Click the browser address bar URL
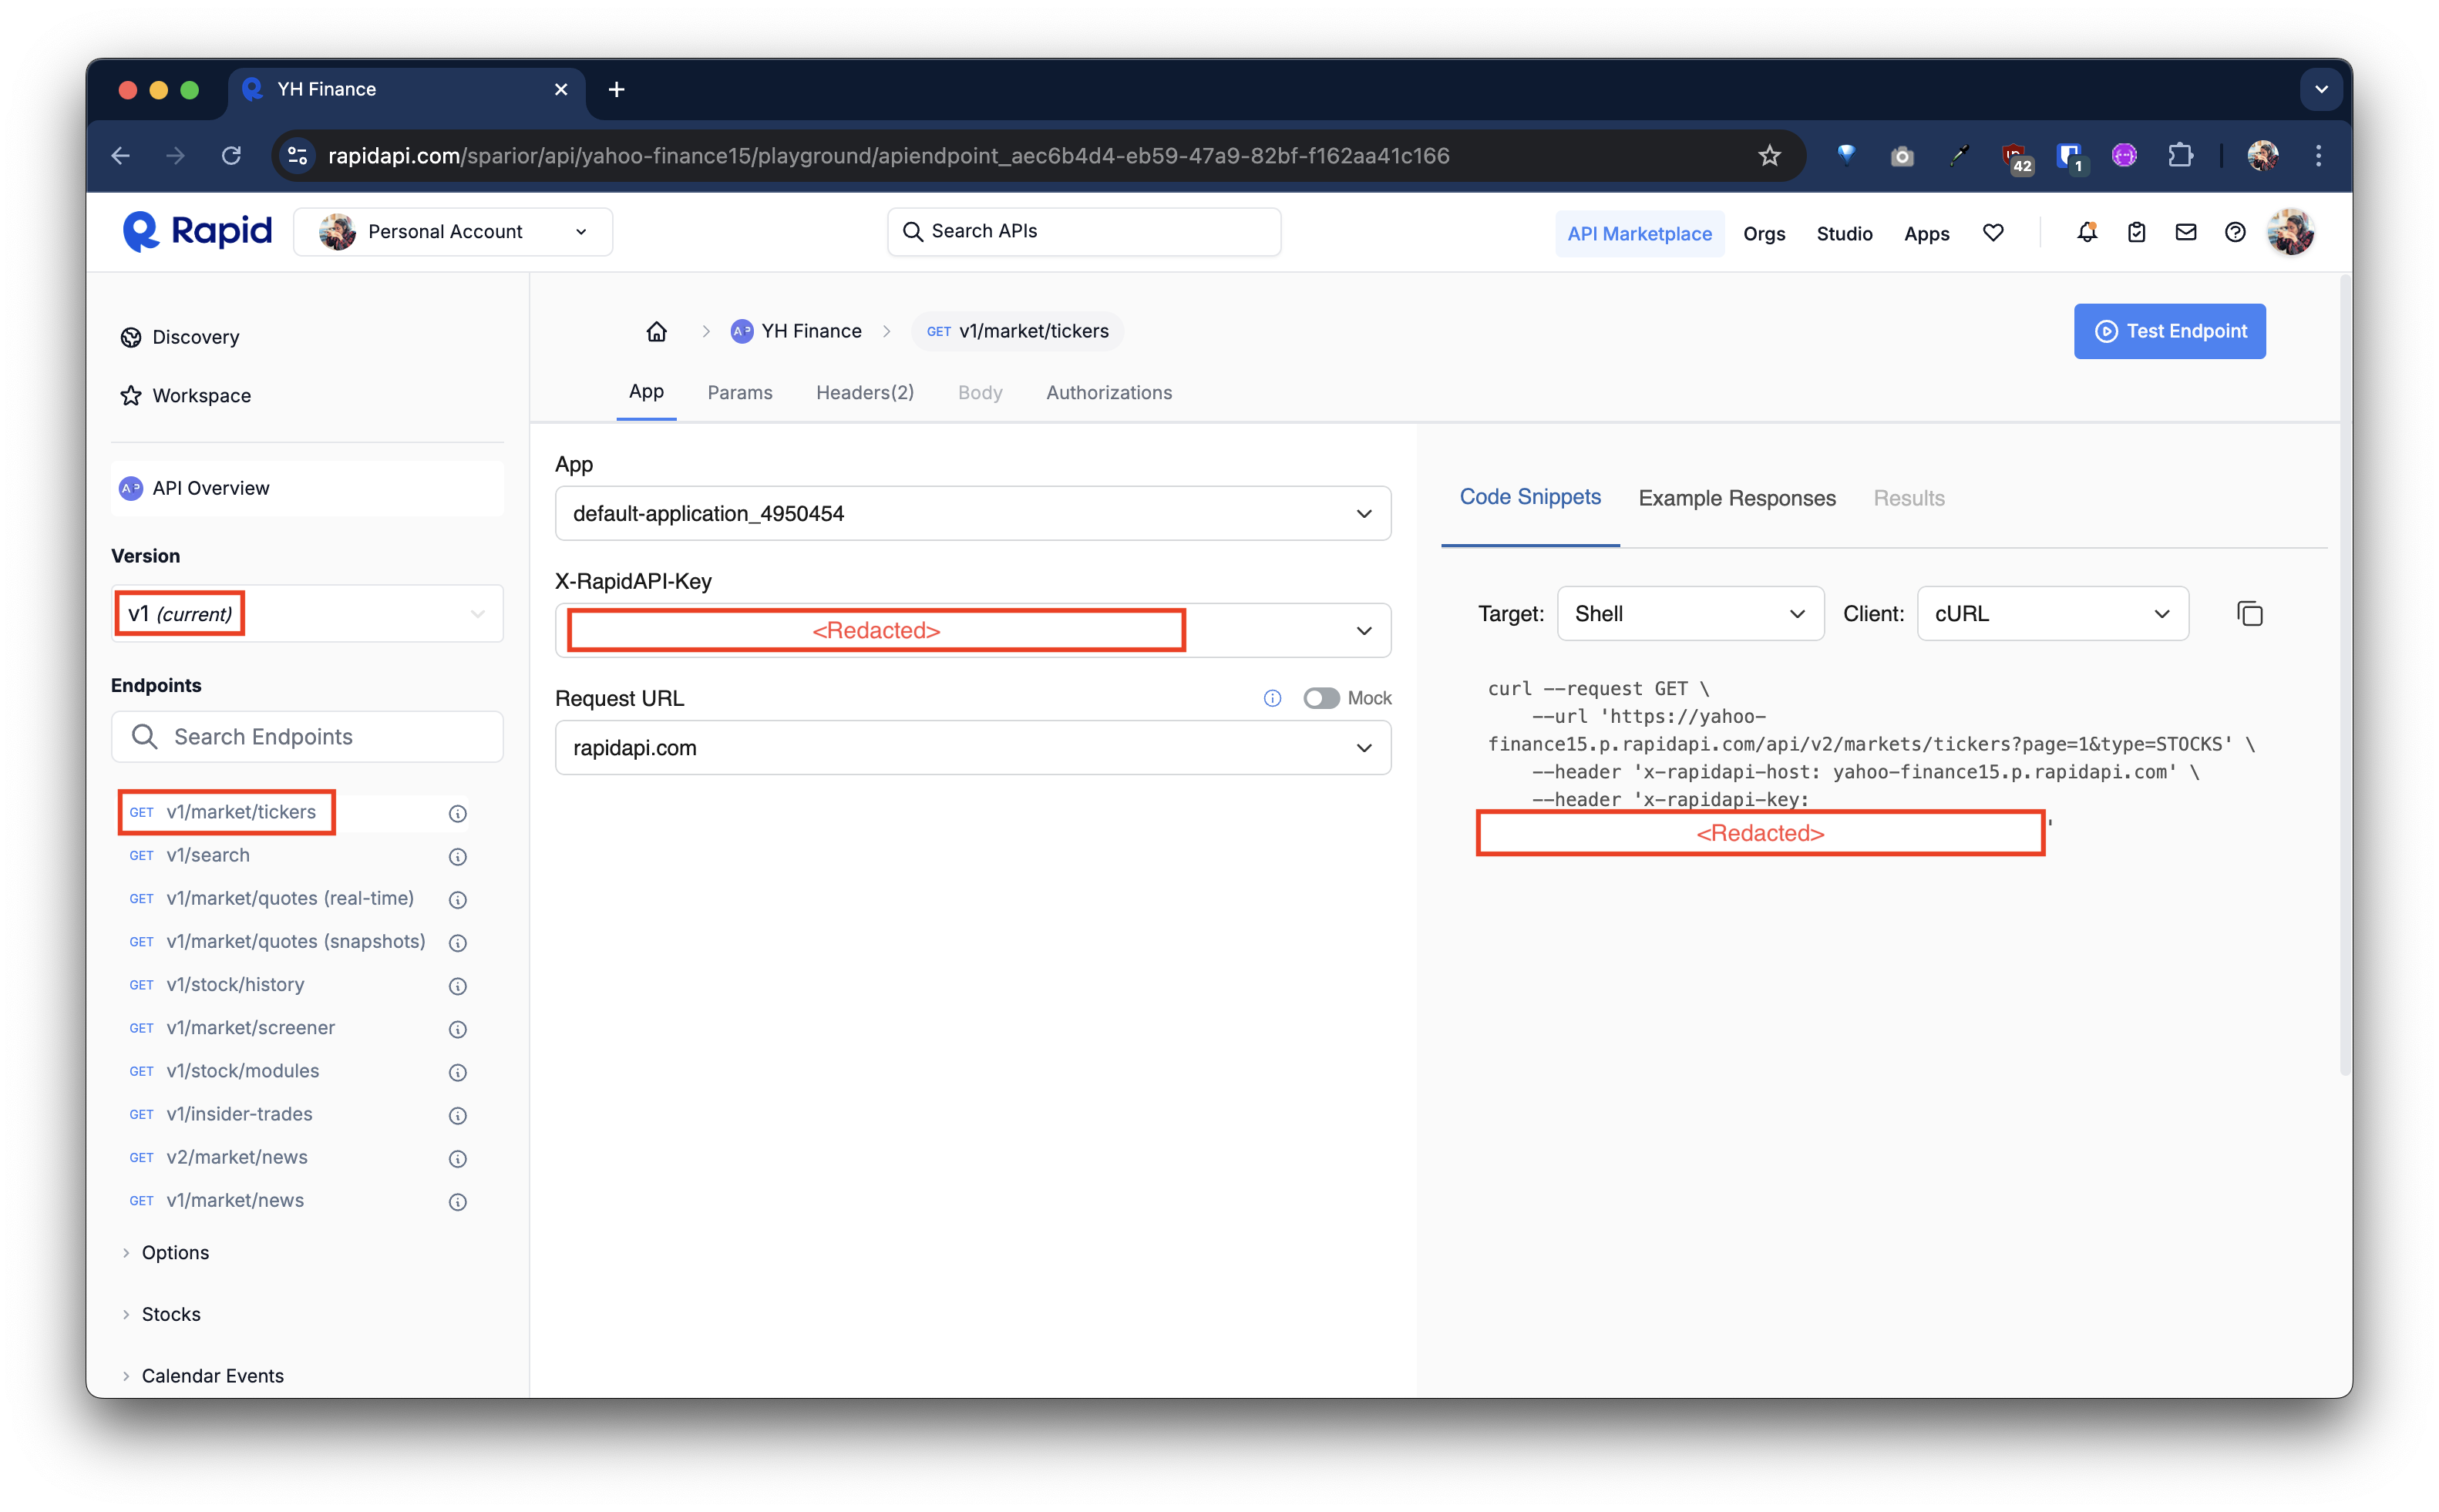The width and height of the screenshot is (2439, 1512). click(x=888, y=156)
